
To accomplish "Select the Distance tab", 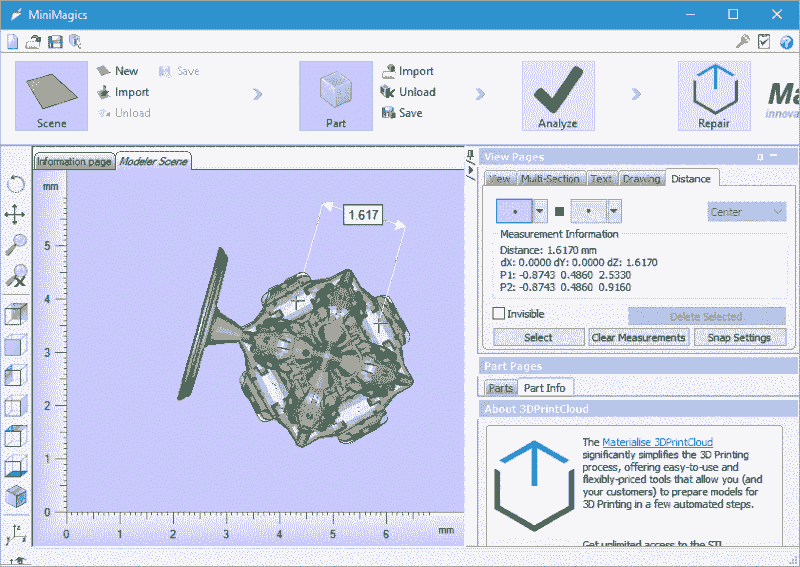I will pos(691,179).
